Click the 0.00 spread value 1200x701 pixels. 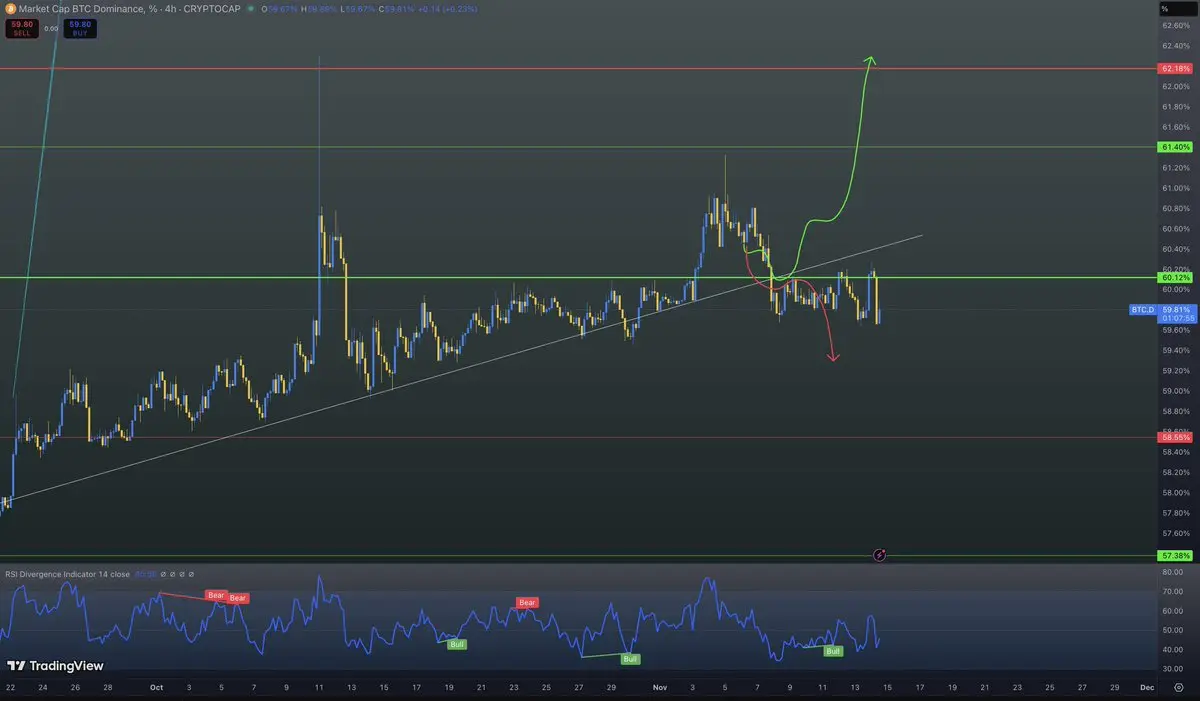click(51, 29)
